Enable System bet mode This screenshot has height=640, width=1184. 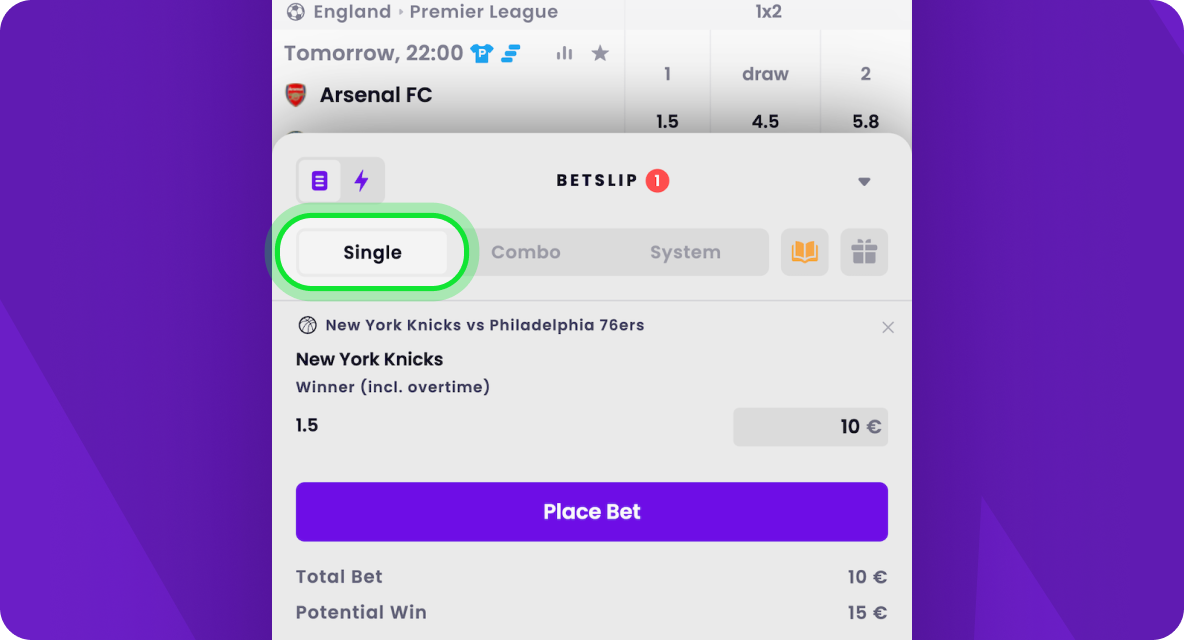click(x=685, y=252)
